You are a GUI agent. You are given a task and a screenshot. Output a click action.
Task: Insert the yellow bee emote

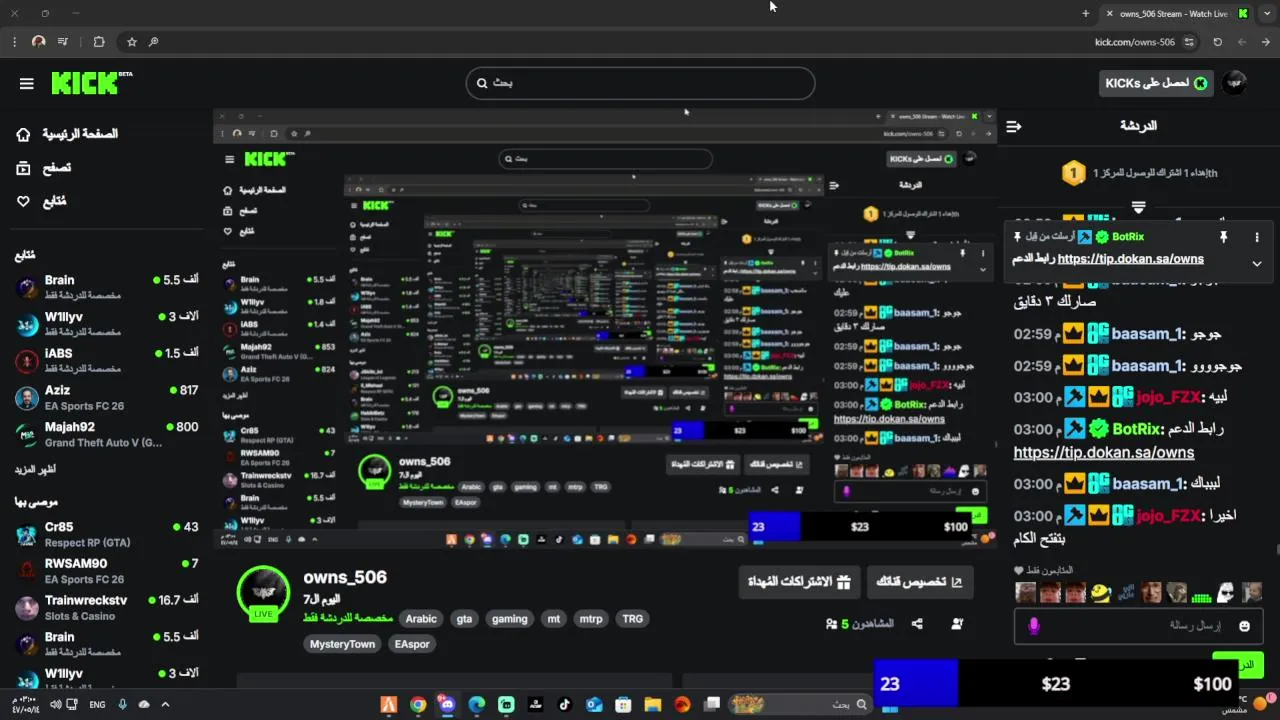click(x=1100, y=593)
